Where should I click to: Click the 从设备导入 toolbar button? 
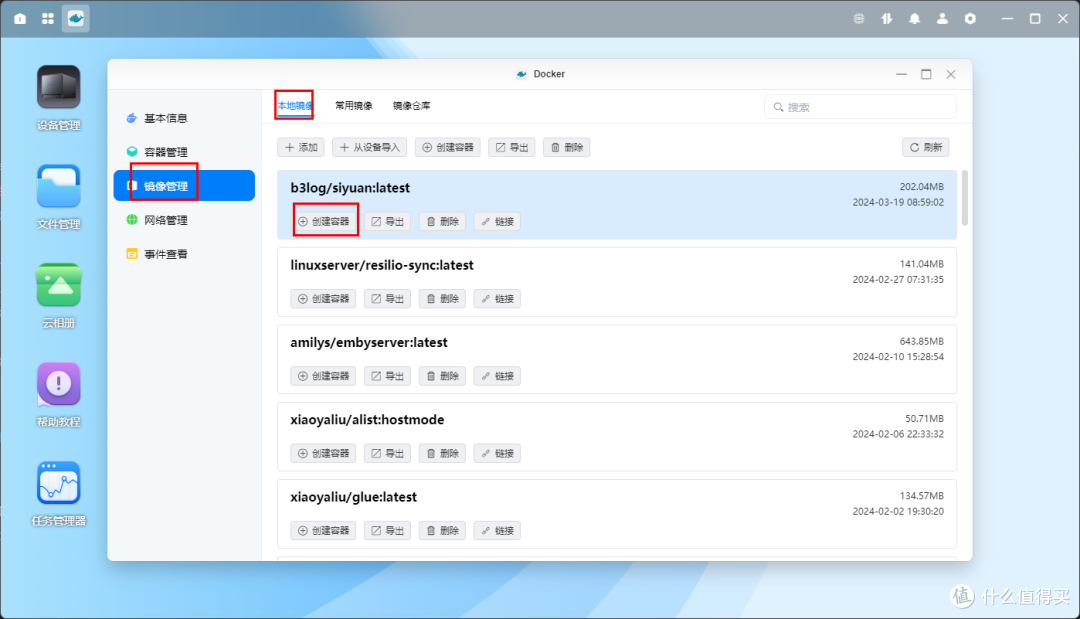(x=370, y=147)
